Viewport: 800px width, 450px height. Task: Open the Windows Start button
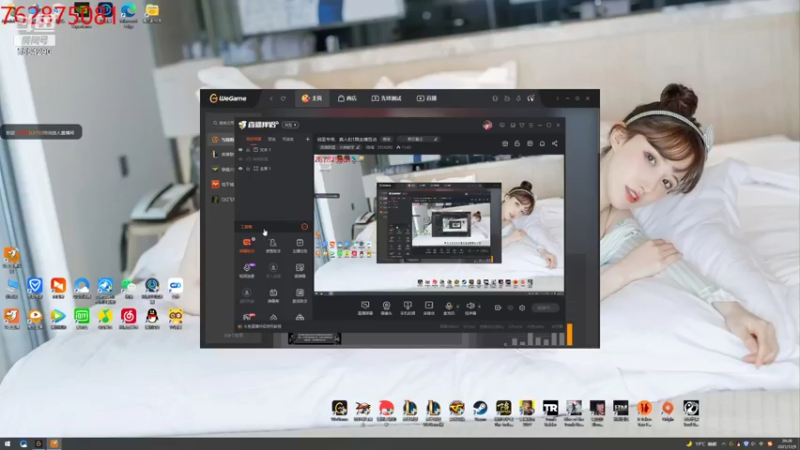pyautogui.click(x=7, y=444)
